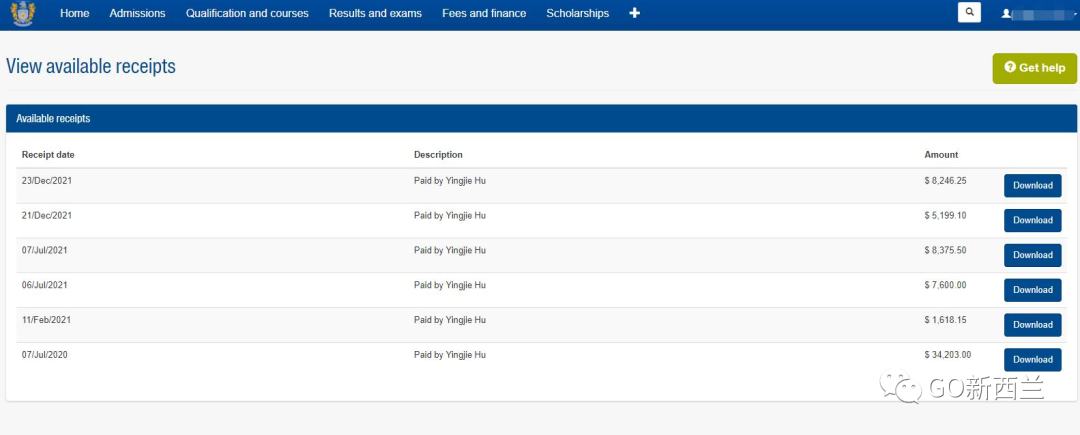1080x435 pixels.
Task: Click the Description column header
Action: click(x=438, y=155)
